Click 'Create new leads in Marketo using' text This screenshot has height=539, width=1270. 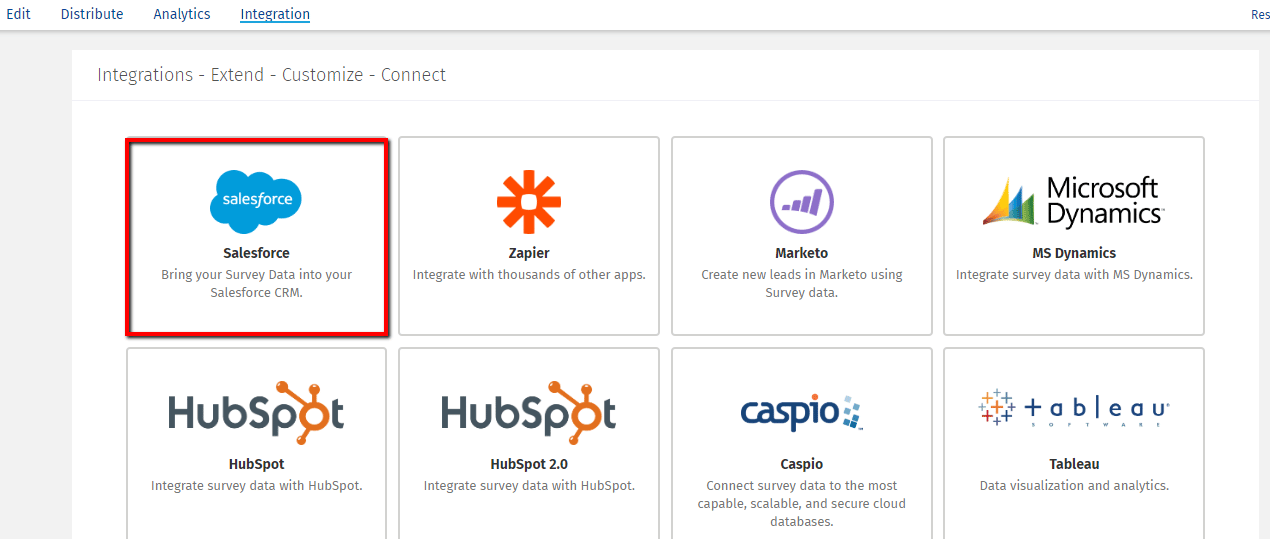[802, 274]
